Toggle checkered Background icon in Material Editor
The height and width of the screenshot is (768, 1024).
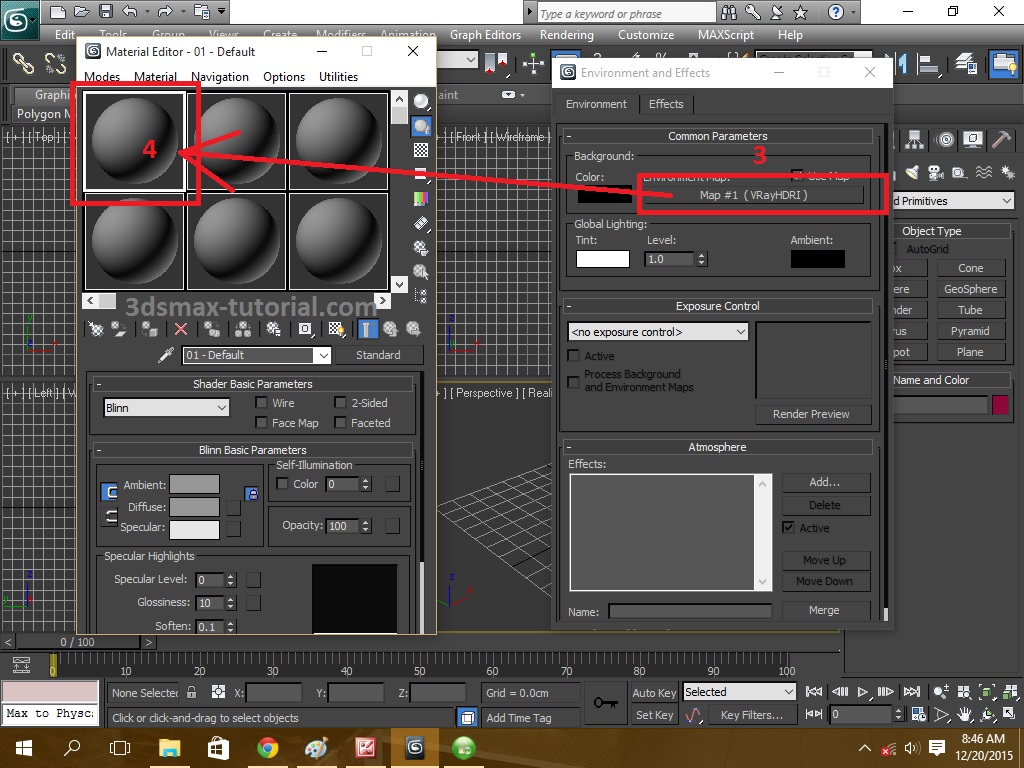(x=421, y=150)
